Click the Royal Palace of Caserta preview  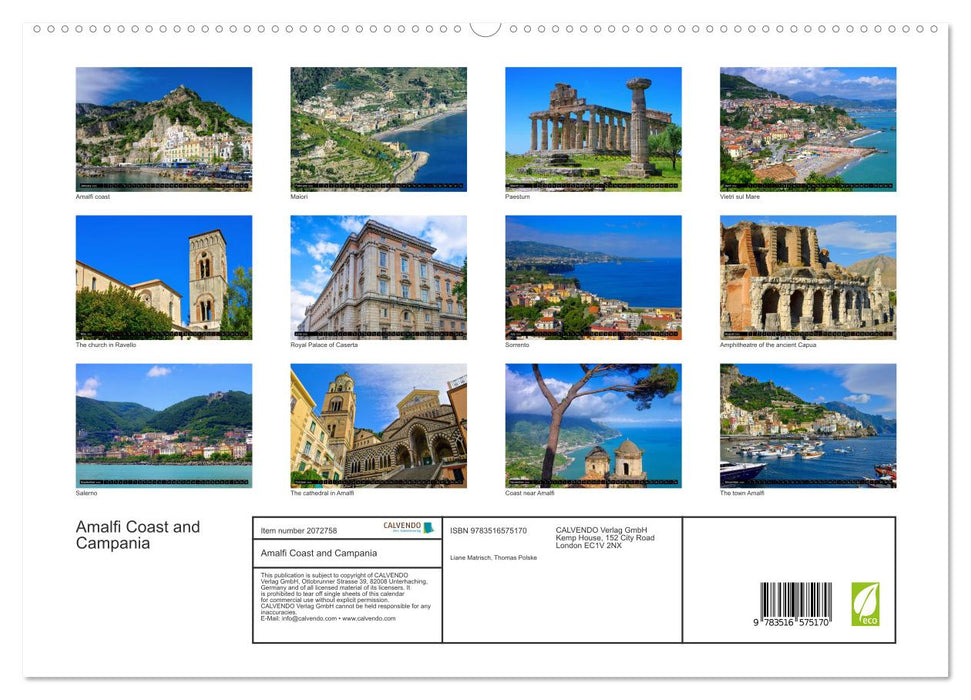[378, 277]
